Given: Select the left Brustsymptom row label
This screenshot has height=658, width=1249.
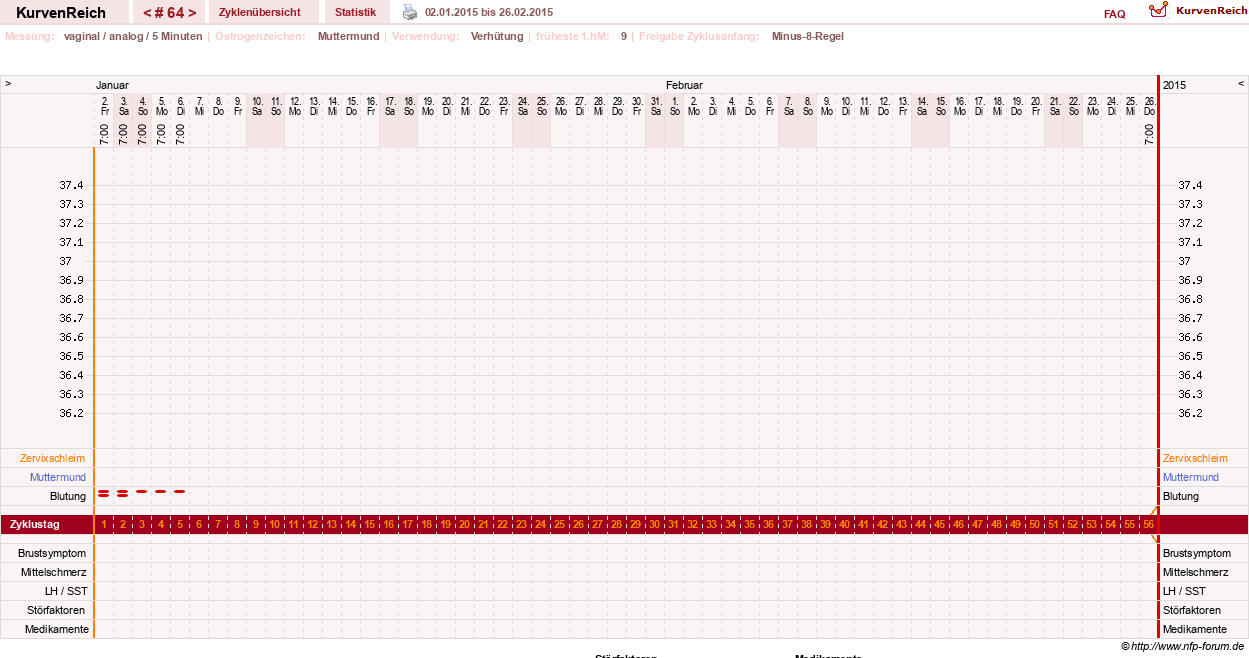Looking at the screenshot, I should click(x=52, y=553).
